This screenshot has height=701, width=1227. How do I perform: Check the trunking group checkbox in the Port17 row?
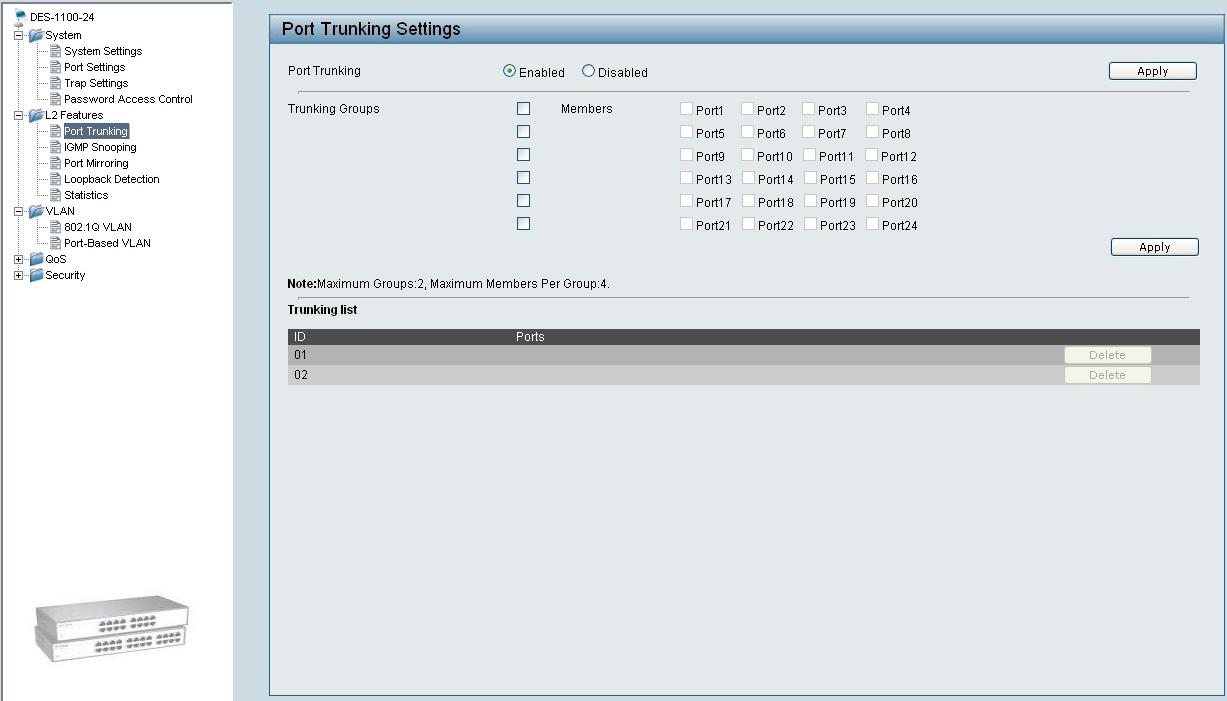click(x=523, y=200)
